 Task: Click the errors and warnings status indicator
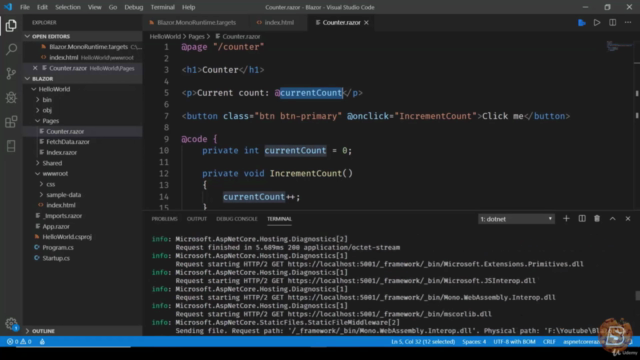coord(19,342)
